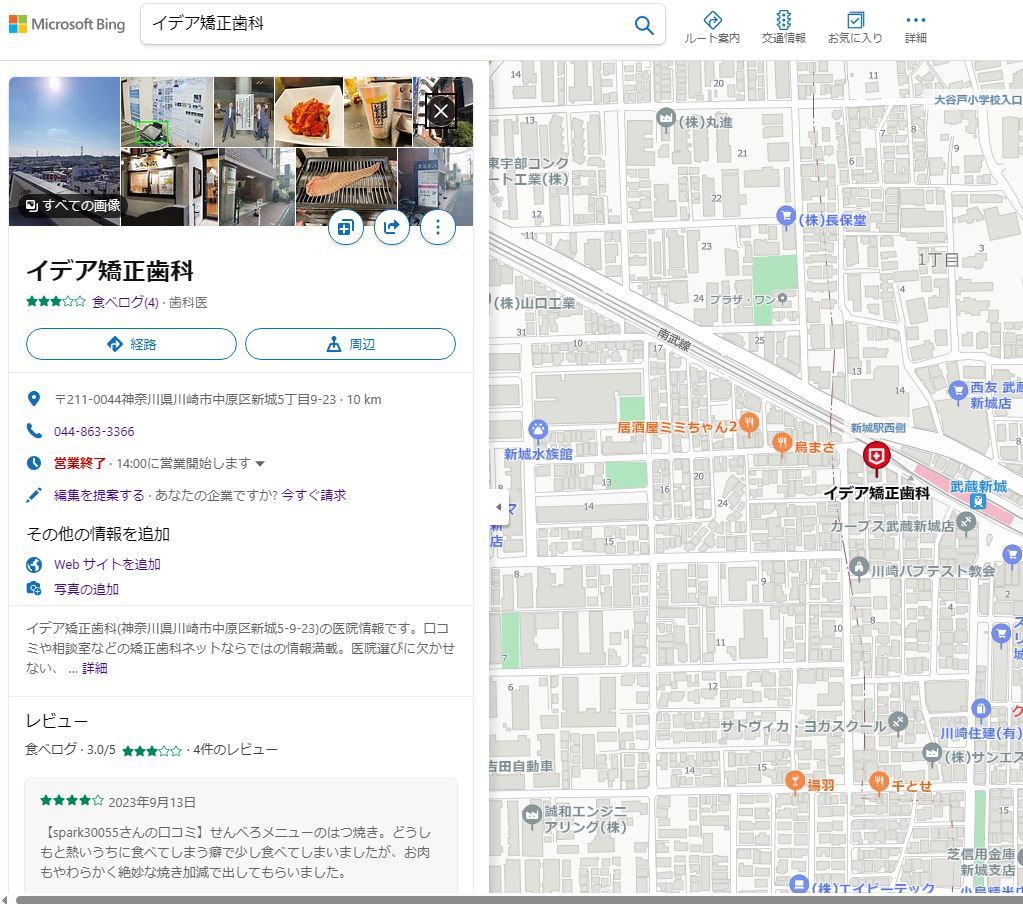Screen dimensions: 1023x904
Task: Click the clock hours icon
Action: 34,463
